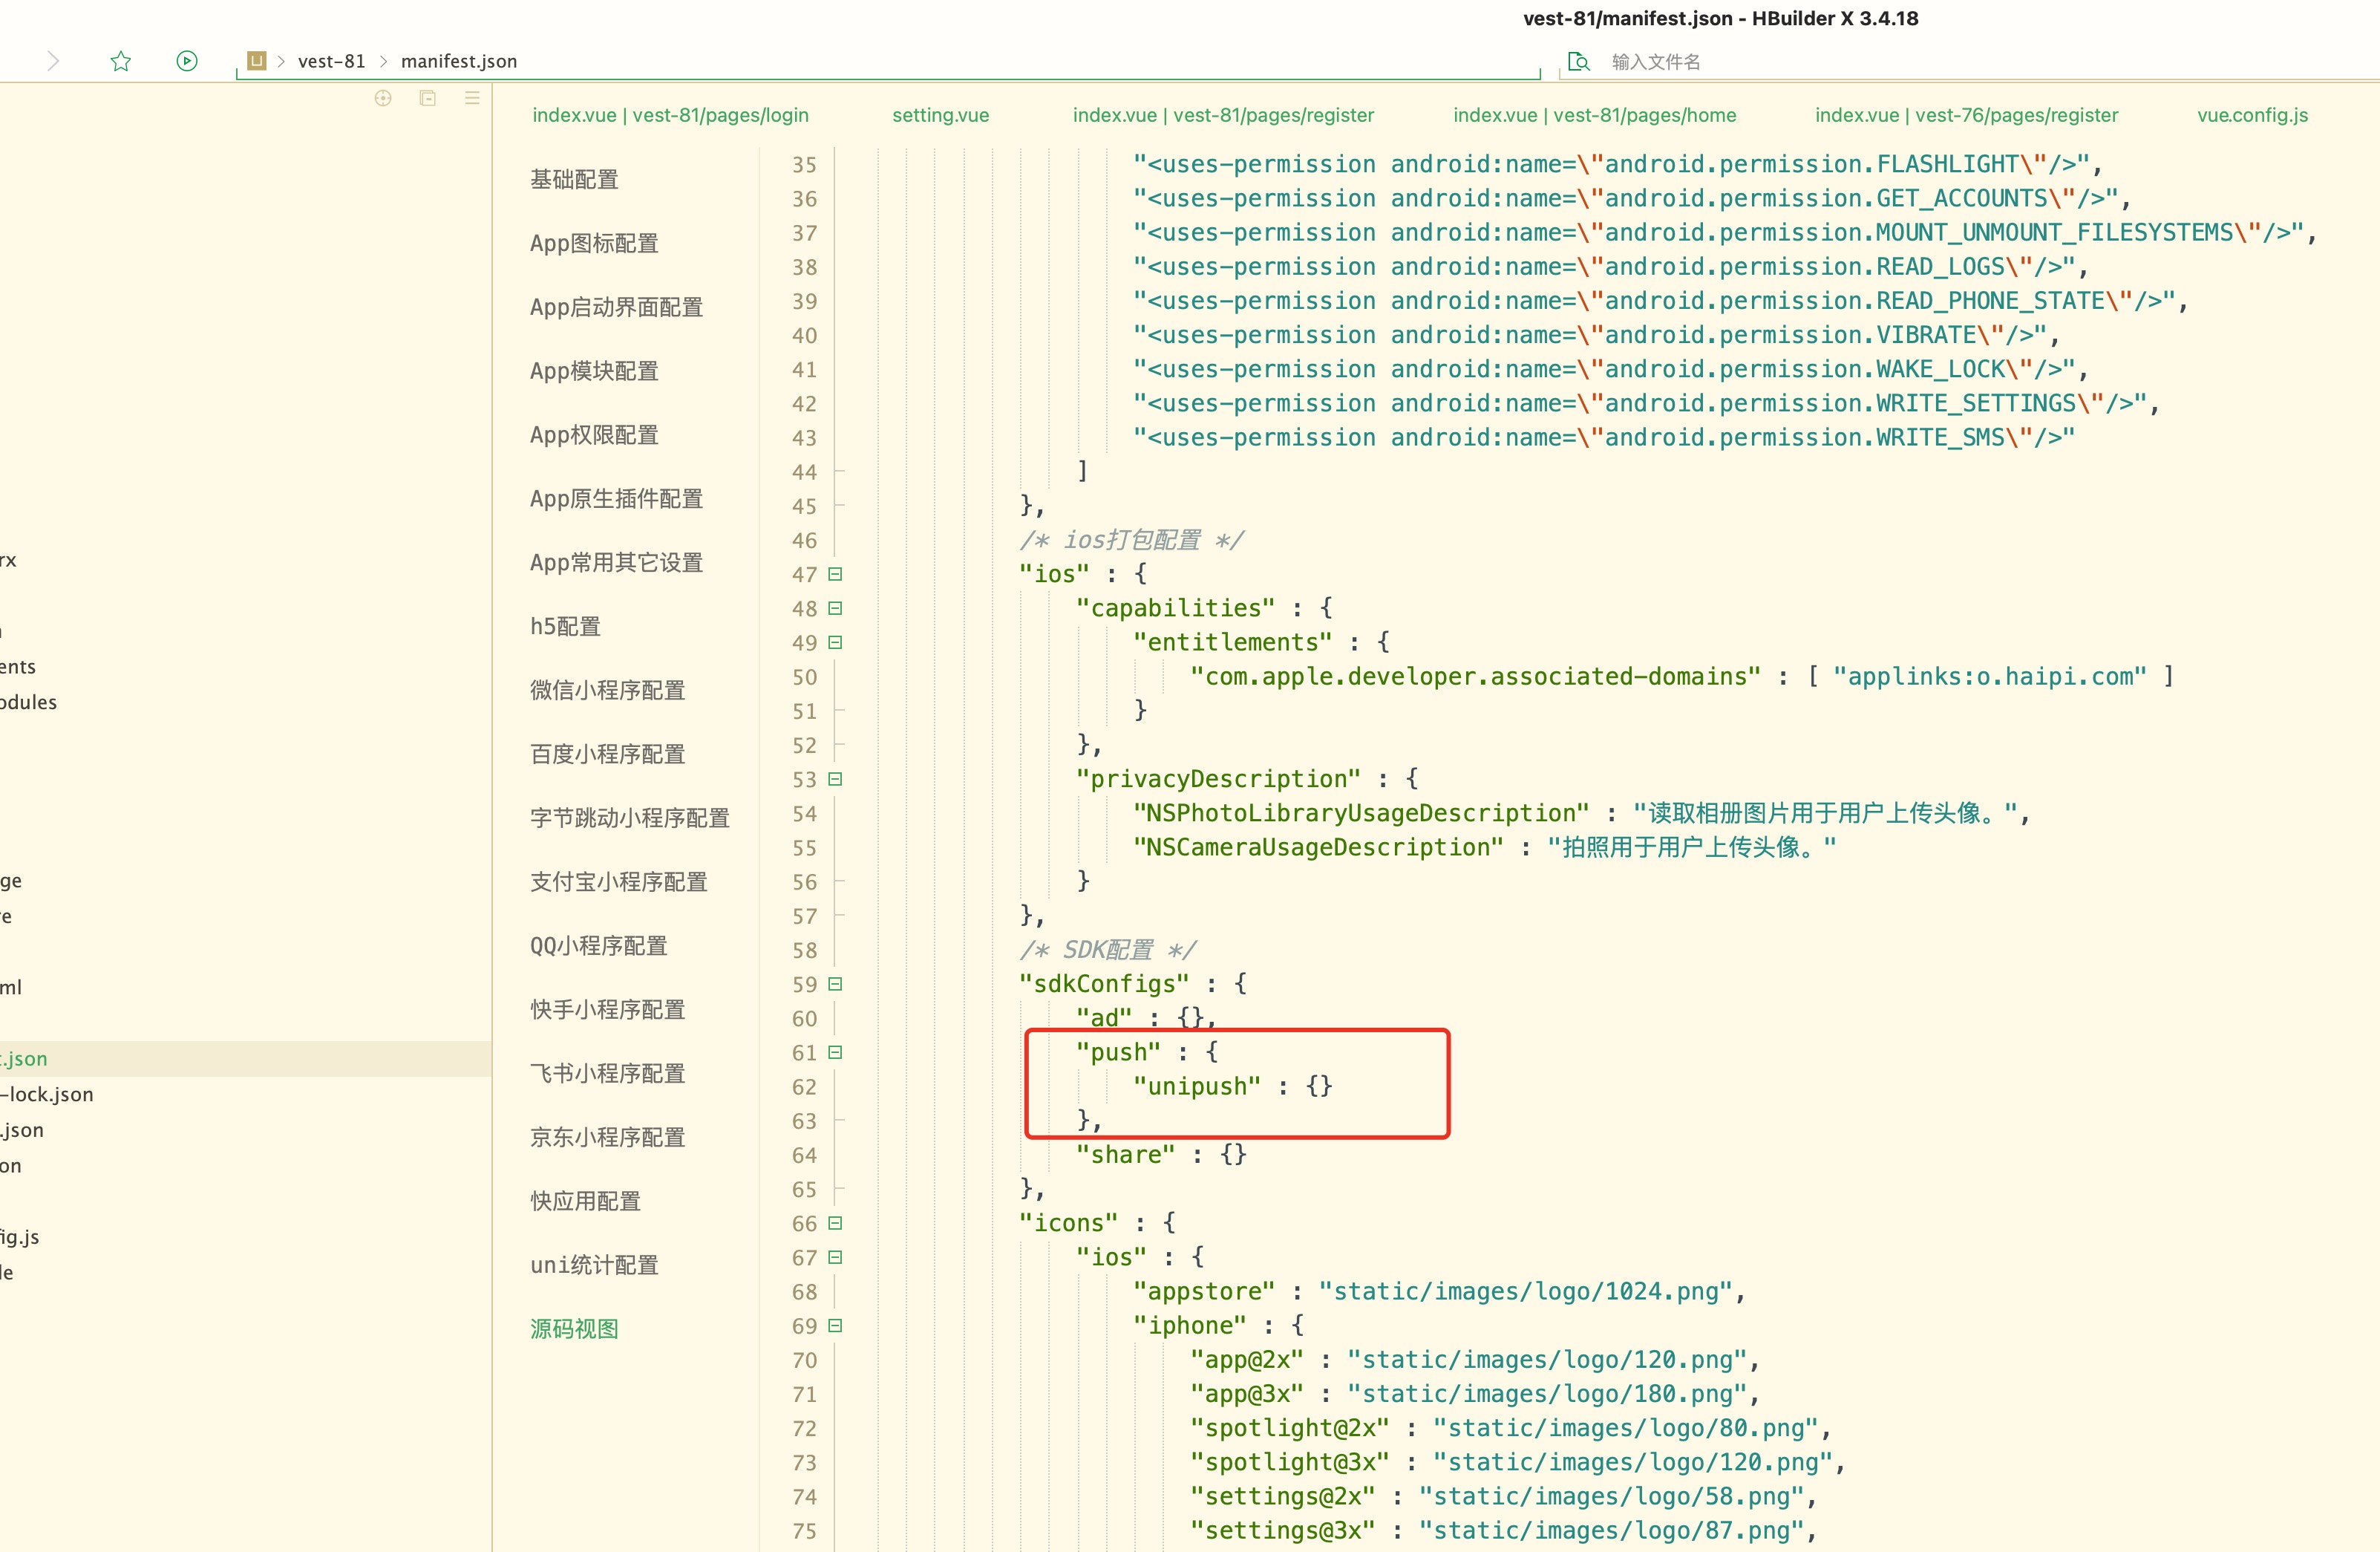Click vest-81 in the breadcrumb path
2380x1552 pixels.
(332, 61)
